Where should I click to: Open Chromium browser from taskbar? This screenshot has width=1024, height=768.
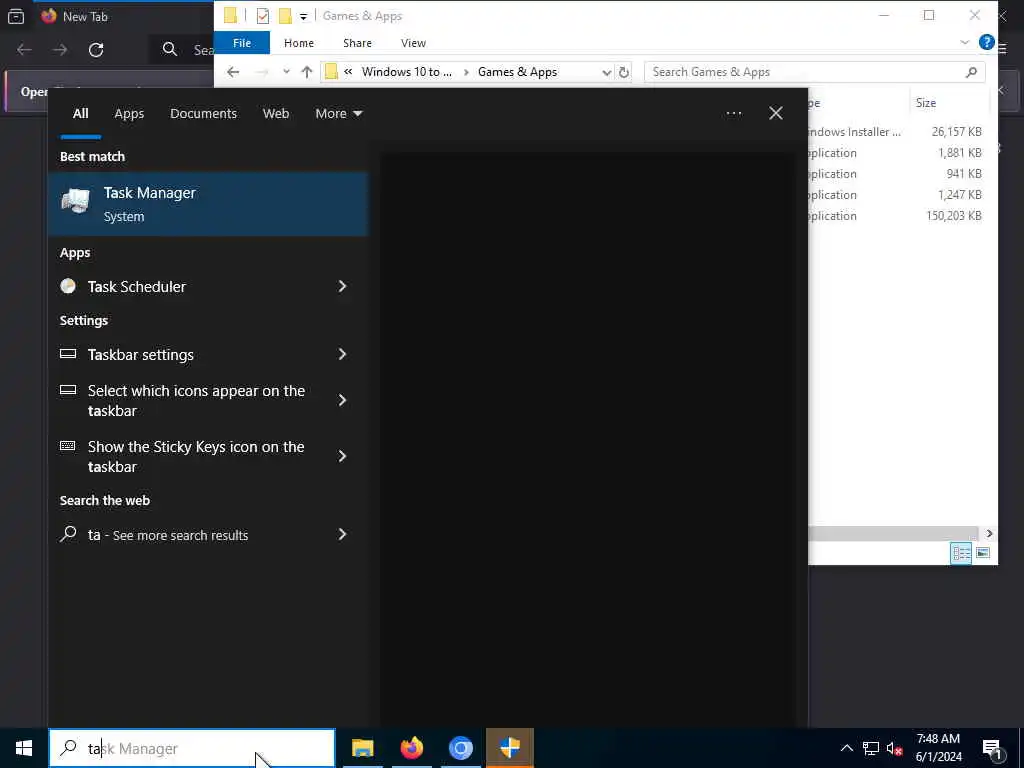461,748
